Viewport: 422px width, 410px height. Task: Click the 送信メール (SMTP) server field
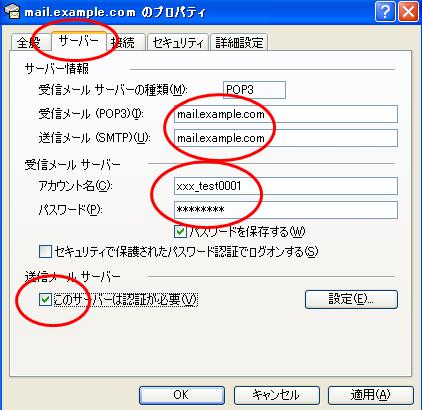click(x=286, y=138)
